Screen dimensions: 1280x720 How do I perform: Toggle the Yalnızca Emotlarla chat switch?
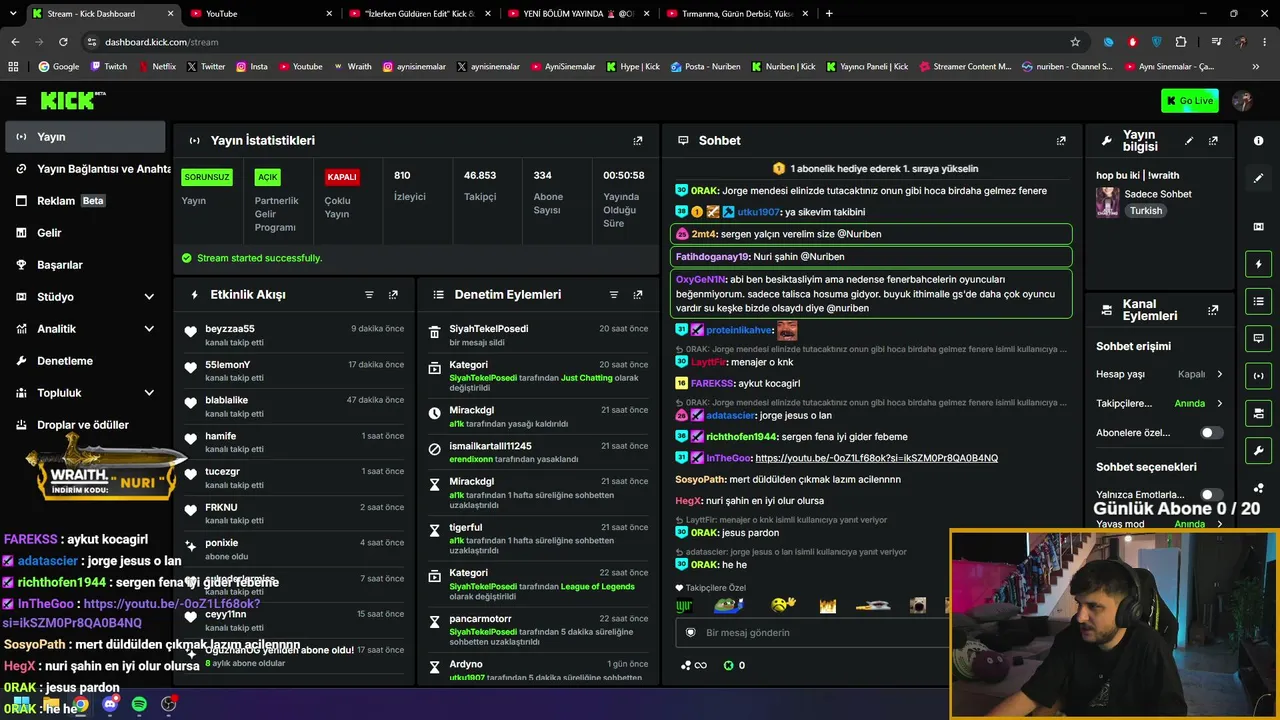pyautogui.click(x=1211, y=495)
